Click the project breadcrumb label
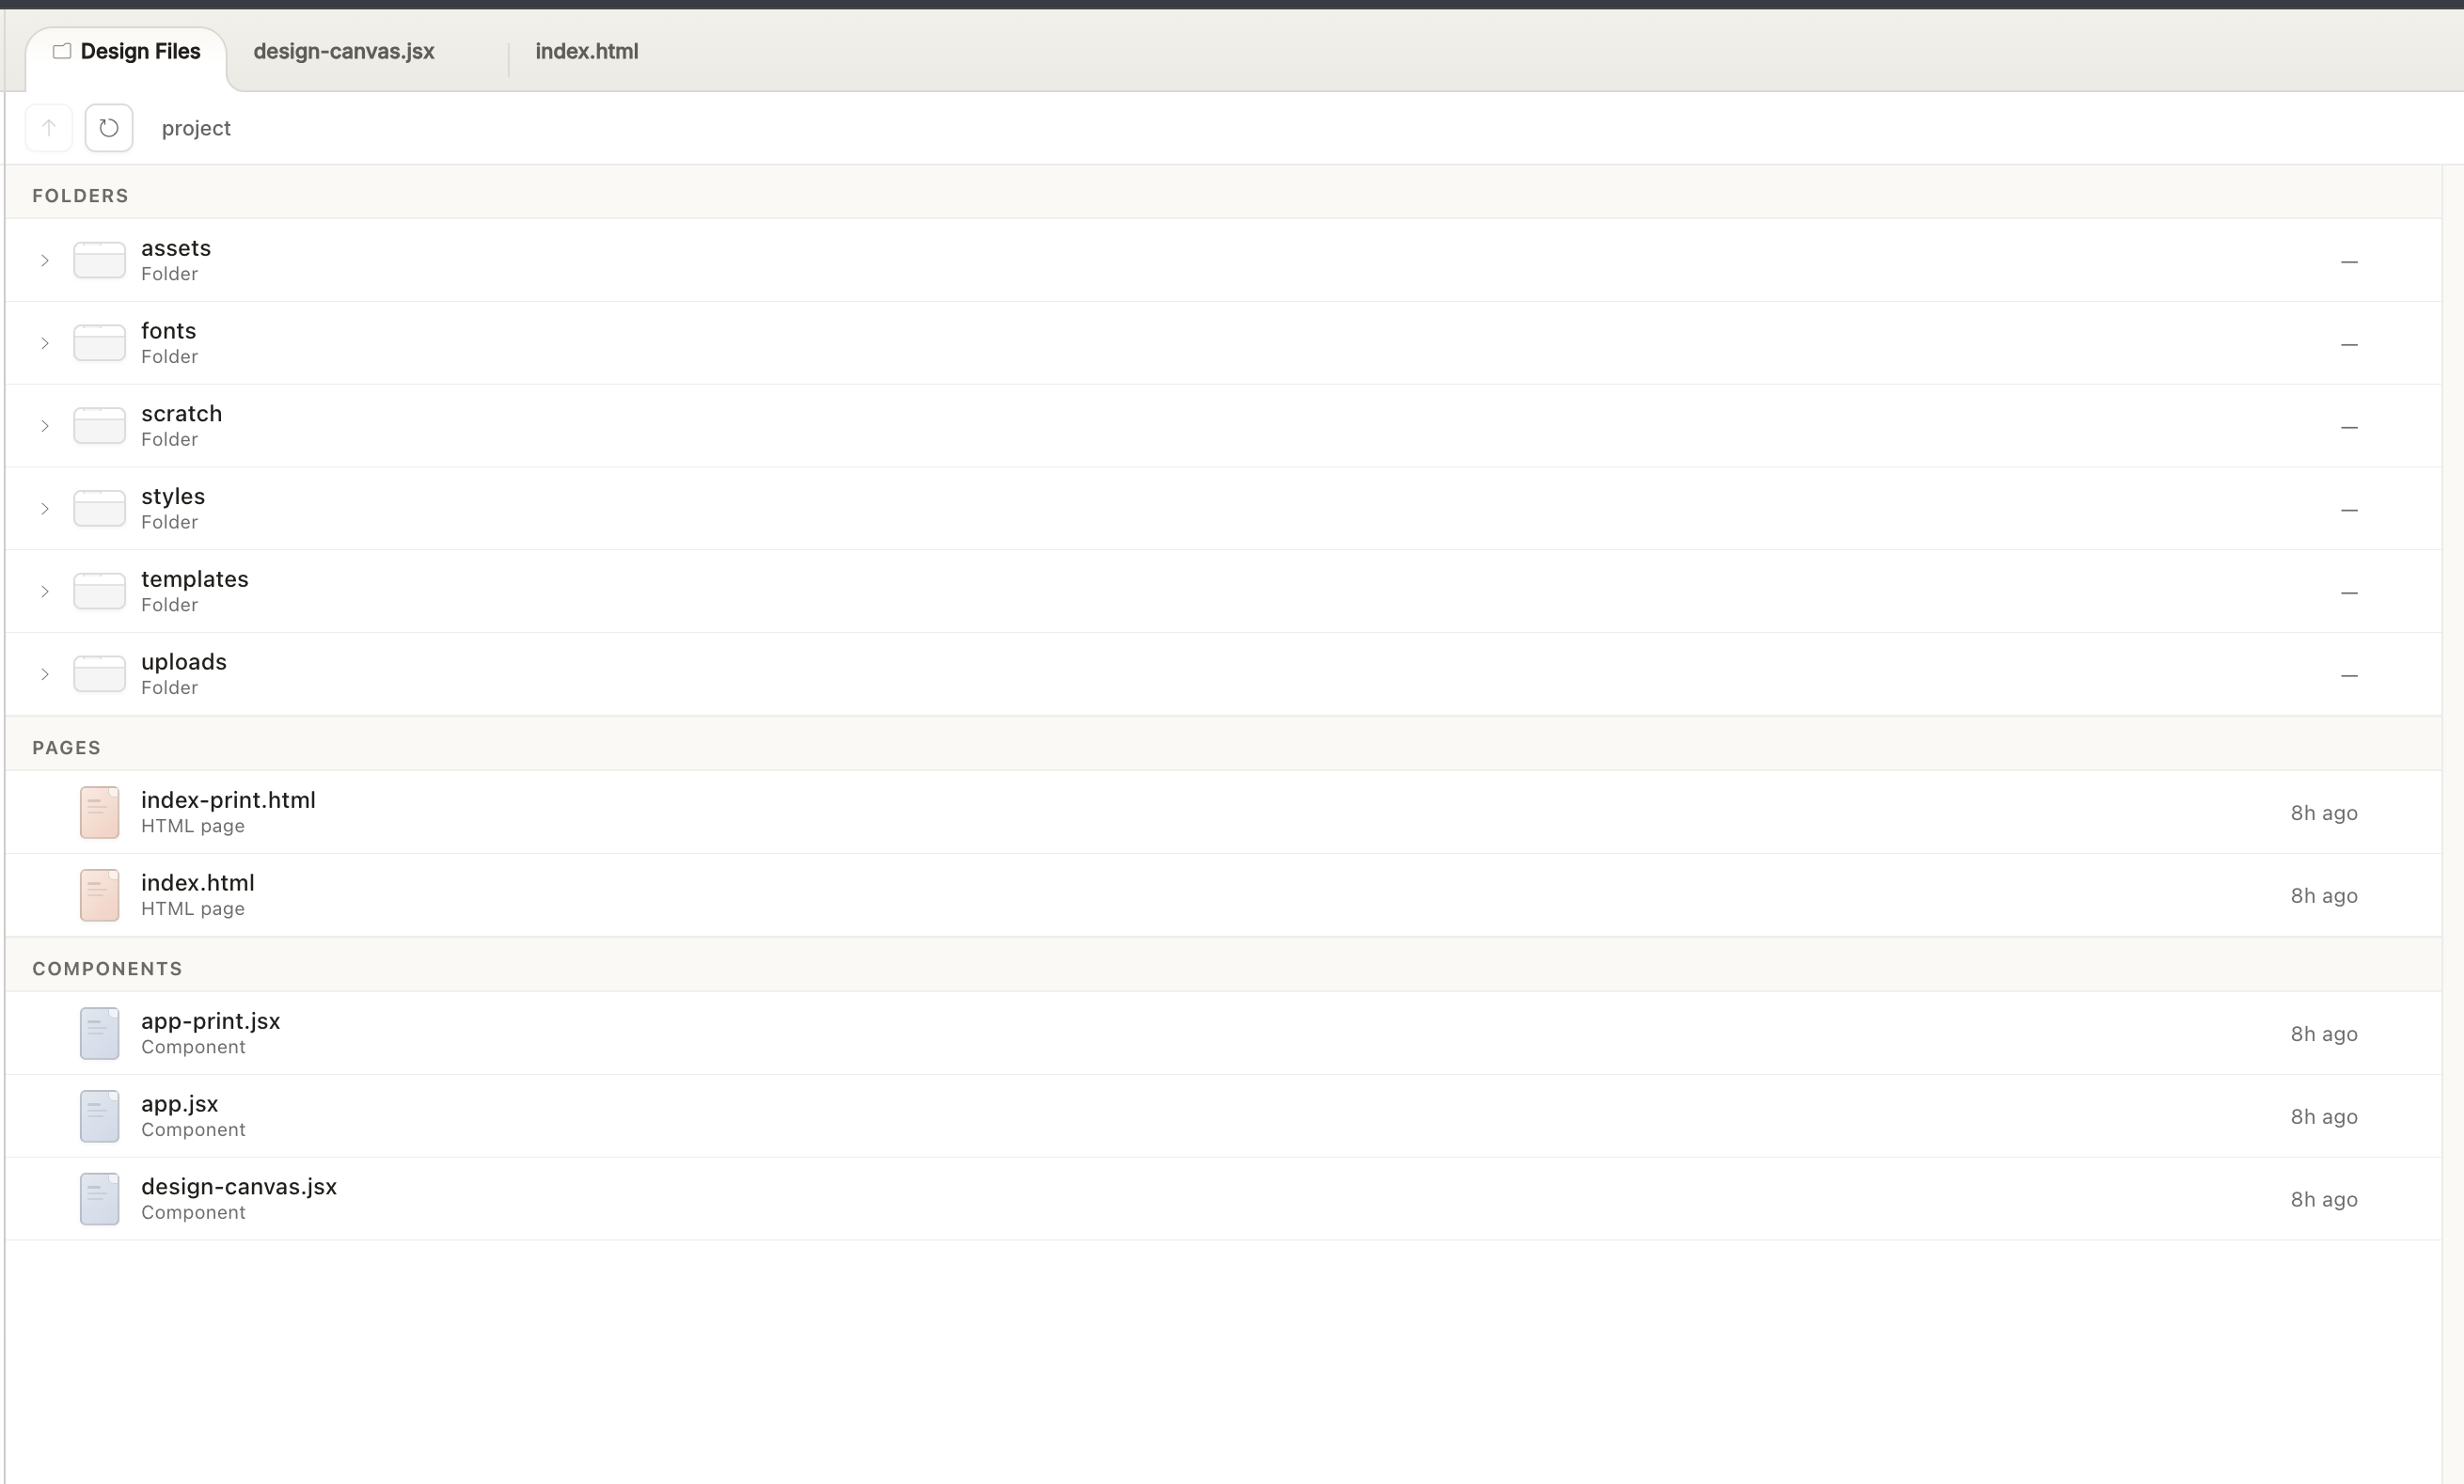This screenshot has height=1484, width=2464. [196, 127]
